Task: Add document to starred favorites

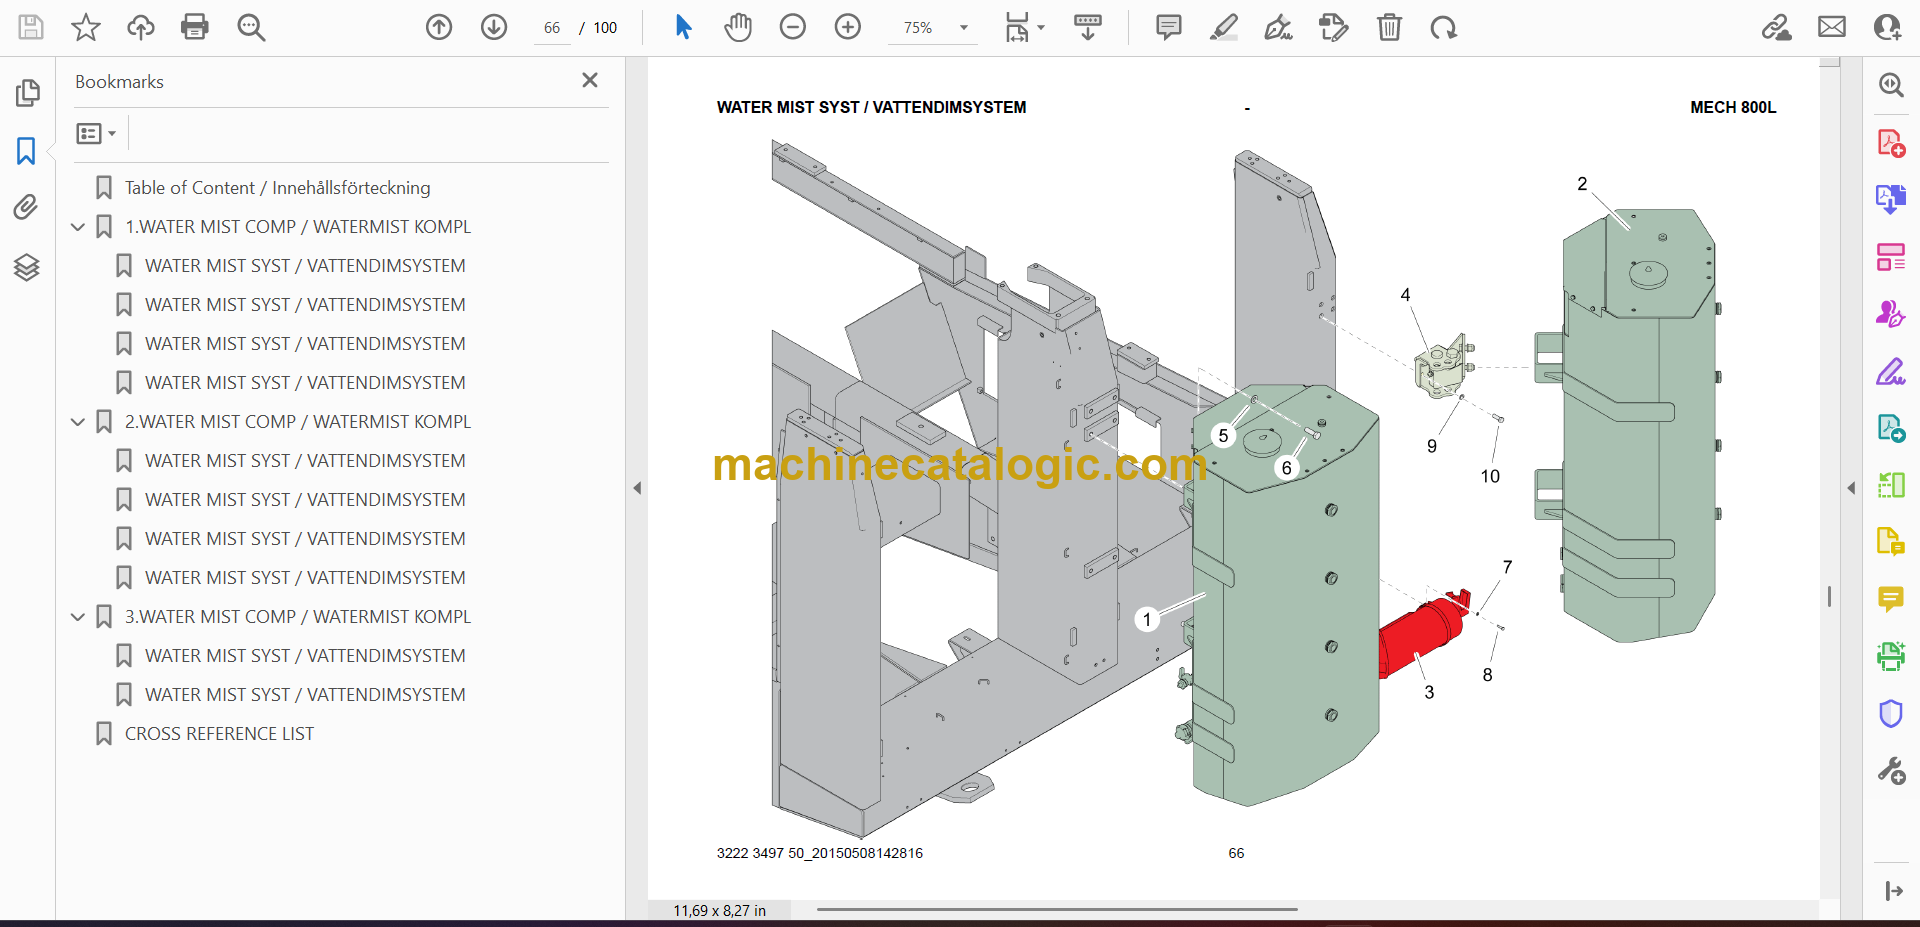Action: [86, 27]
